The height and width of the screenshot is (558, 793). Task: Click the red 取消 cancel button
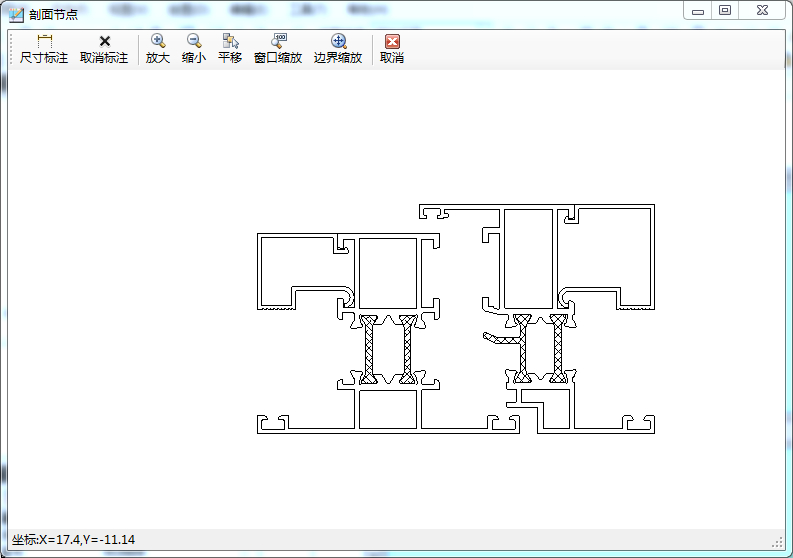[x=392, y=49]
